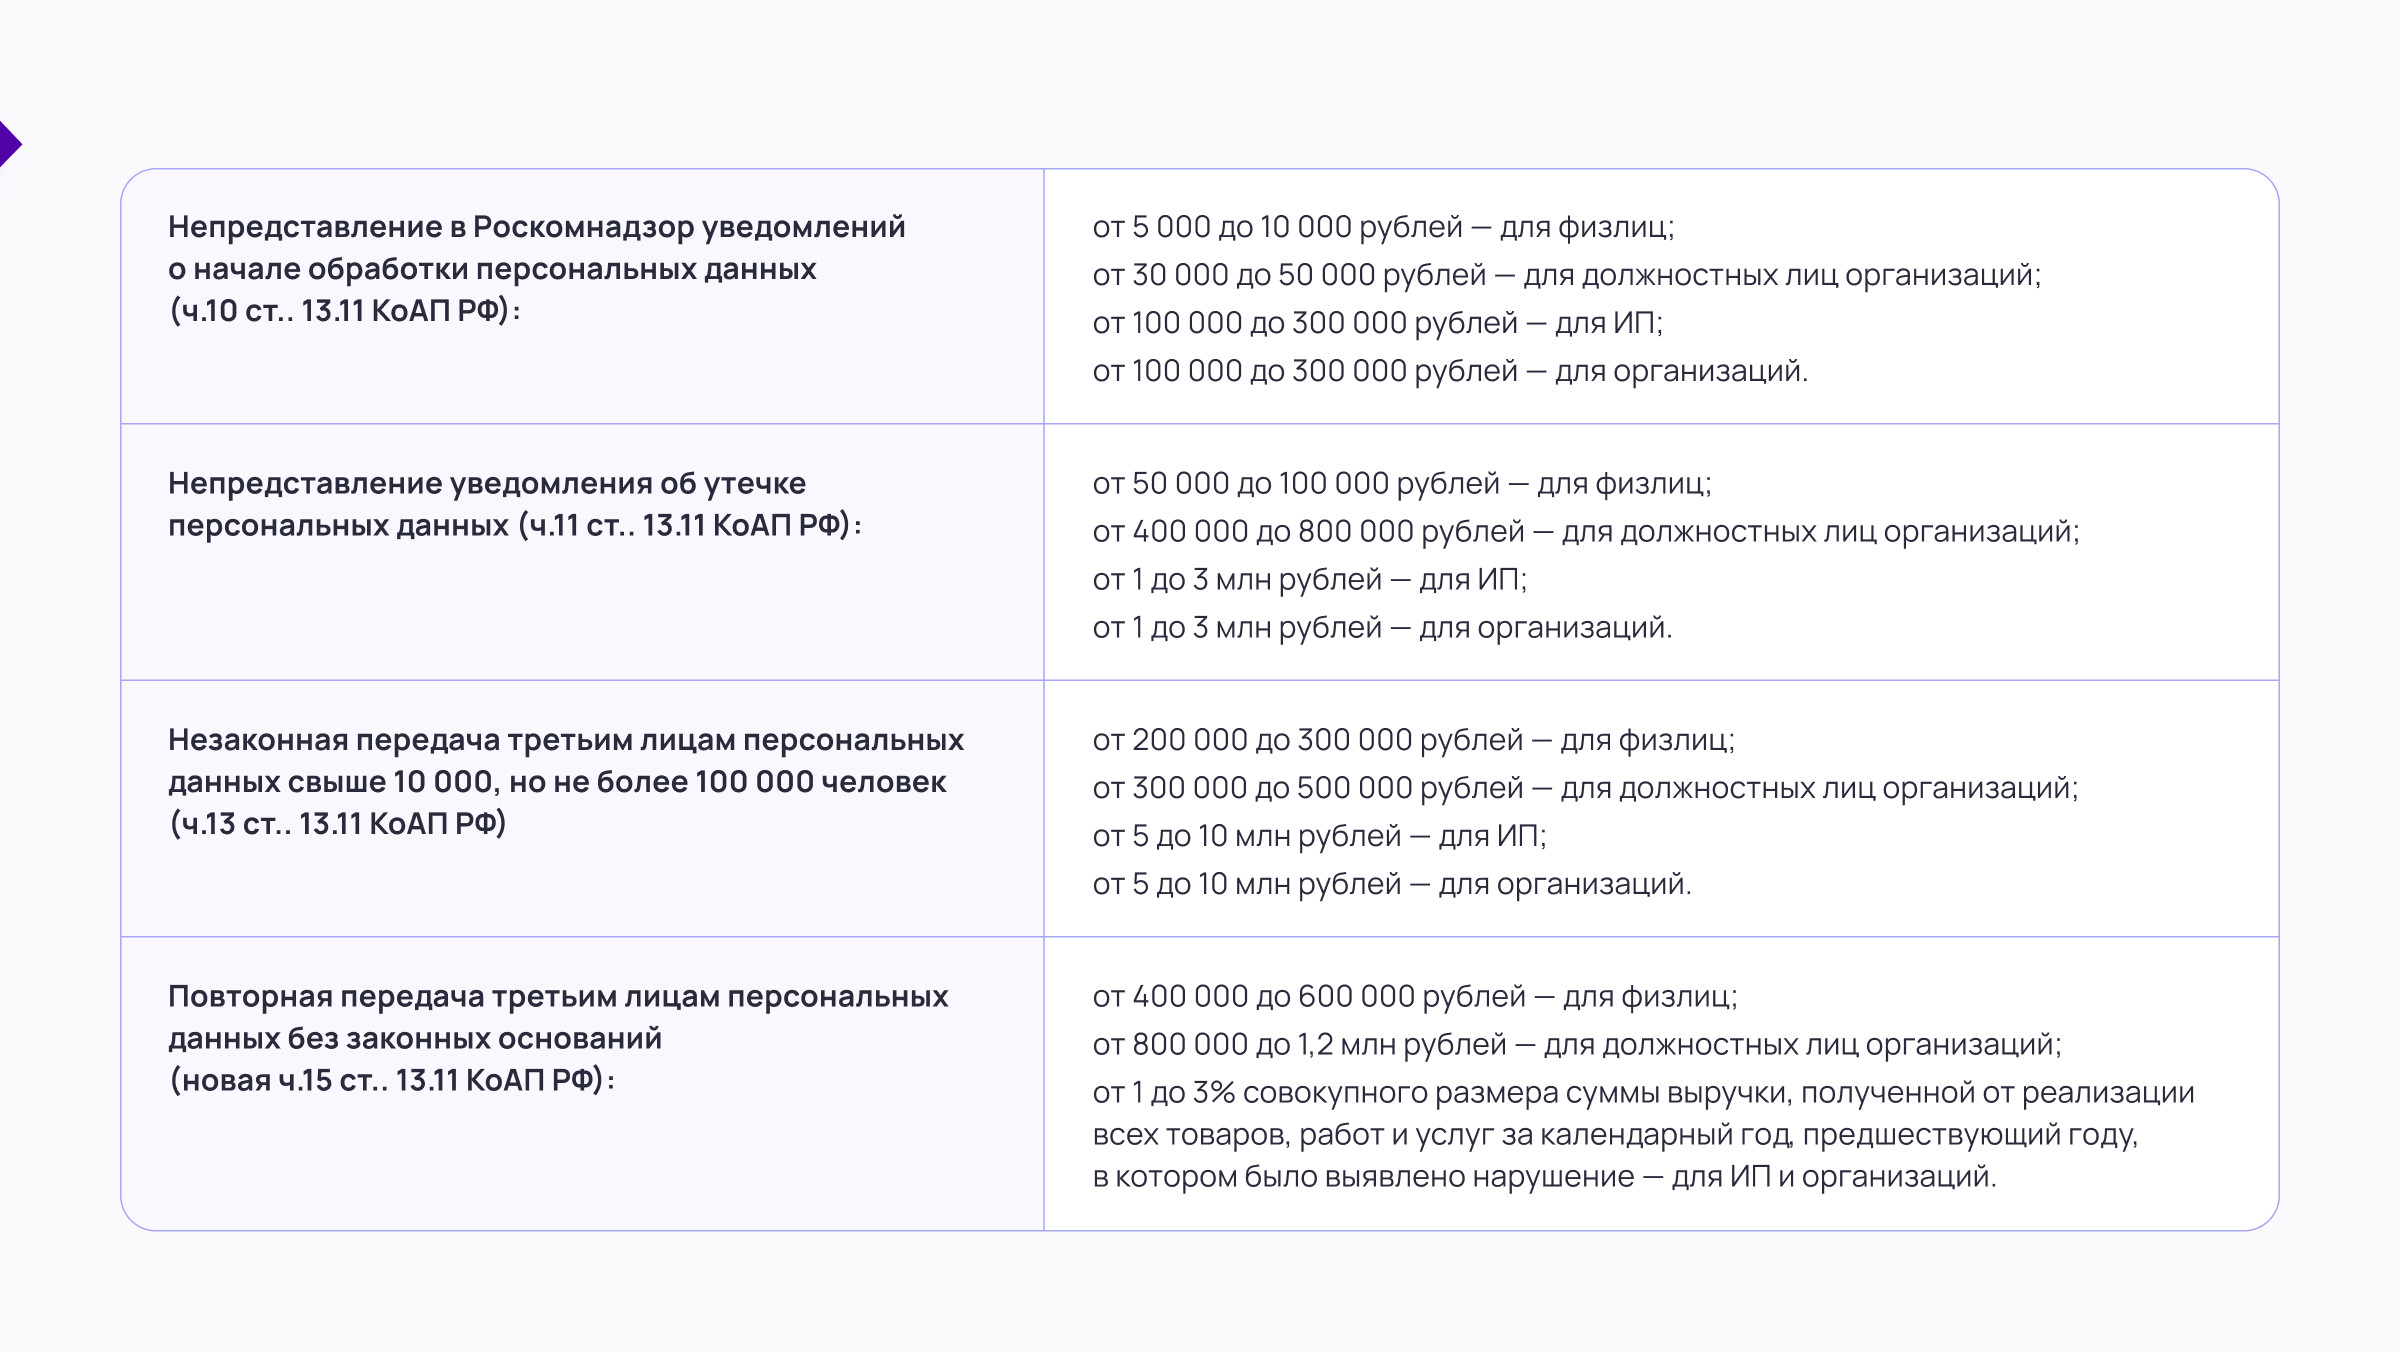This screenshot has width=2400, height=1352.
Task: Click the '300 000 до 500 000' officials fine
Action: [1584, 788]
